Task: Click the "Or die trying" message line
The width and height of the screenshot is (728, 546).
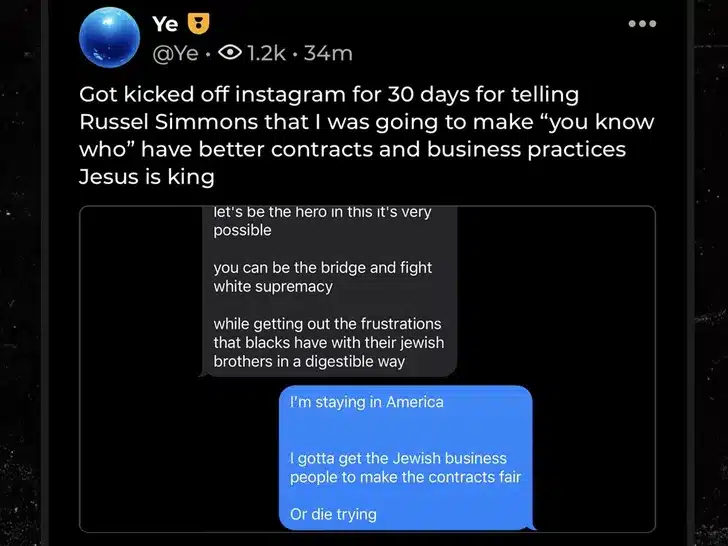Action: pos(333,514)
